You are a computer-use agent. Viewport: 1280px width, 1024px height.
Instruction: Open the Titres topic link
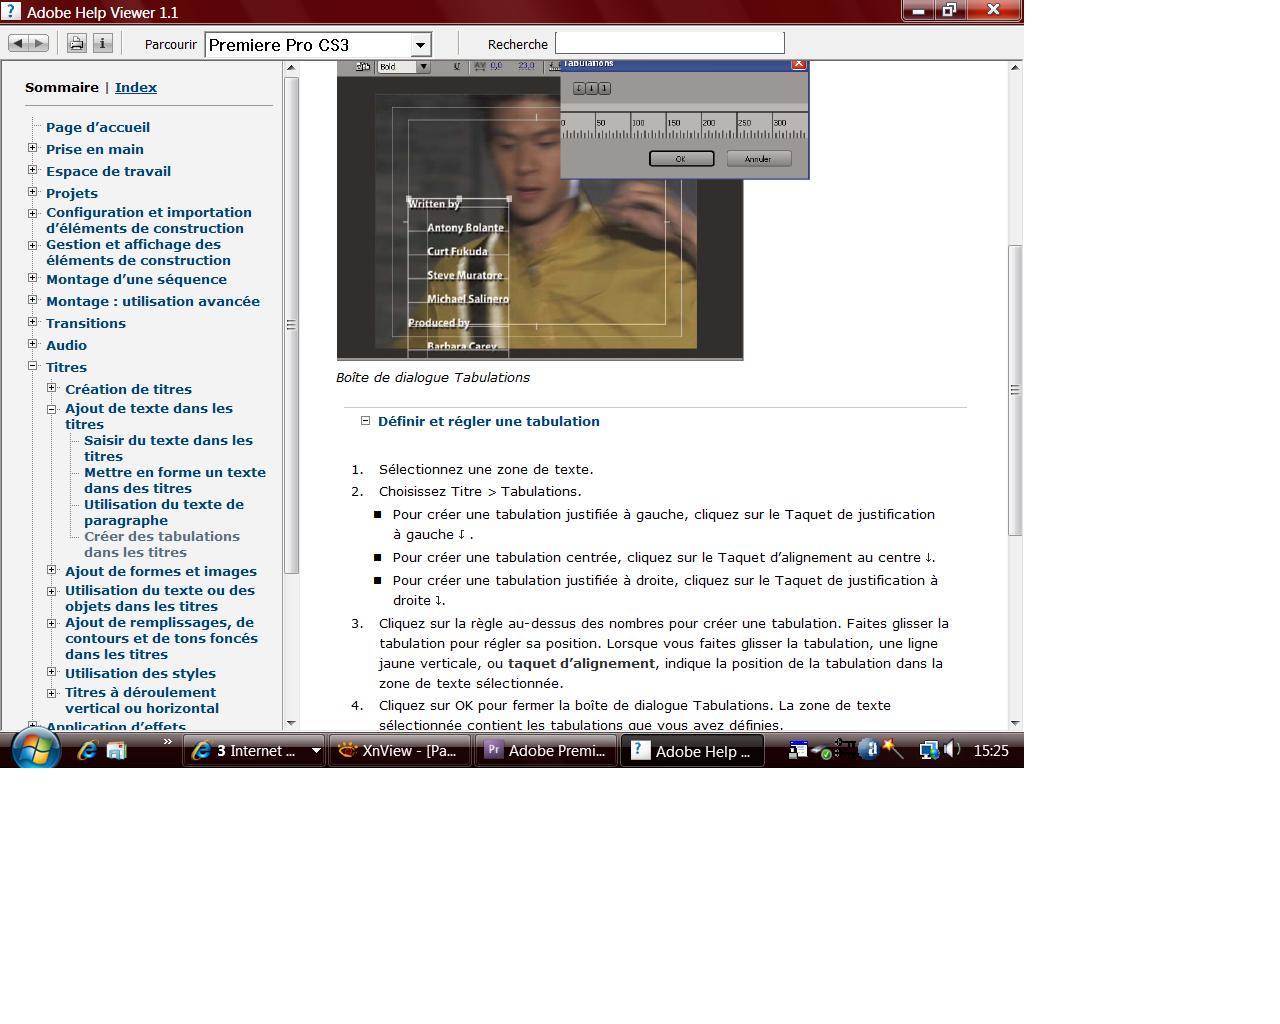[66, 367]
